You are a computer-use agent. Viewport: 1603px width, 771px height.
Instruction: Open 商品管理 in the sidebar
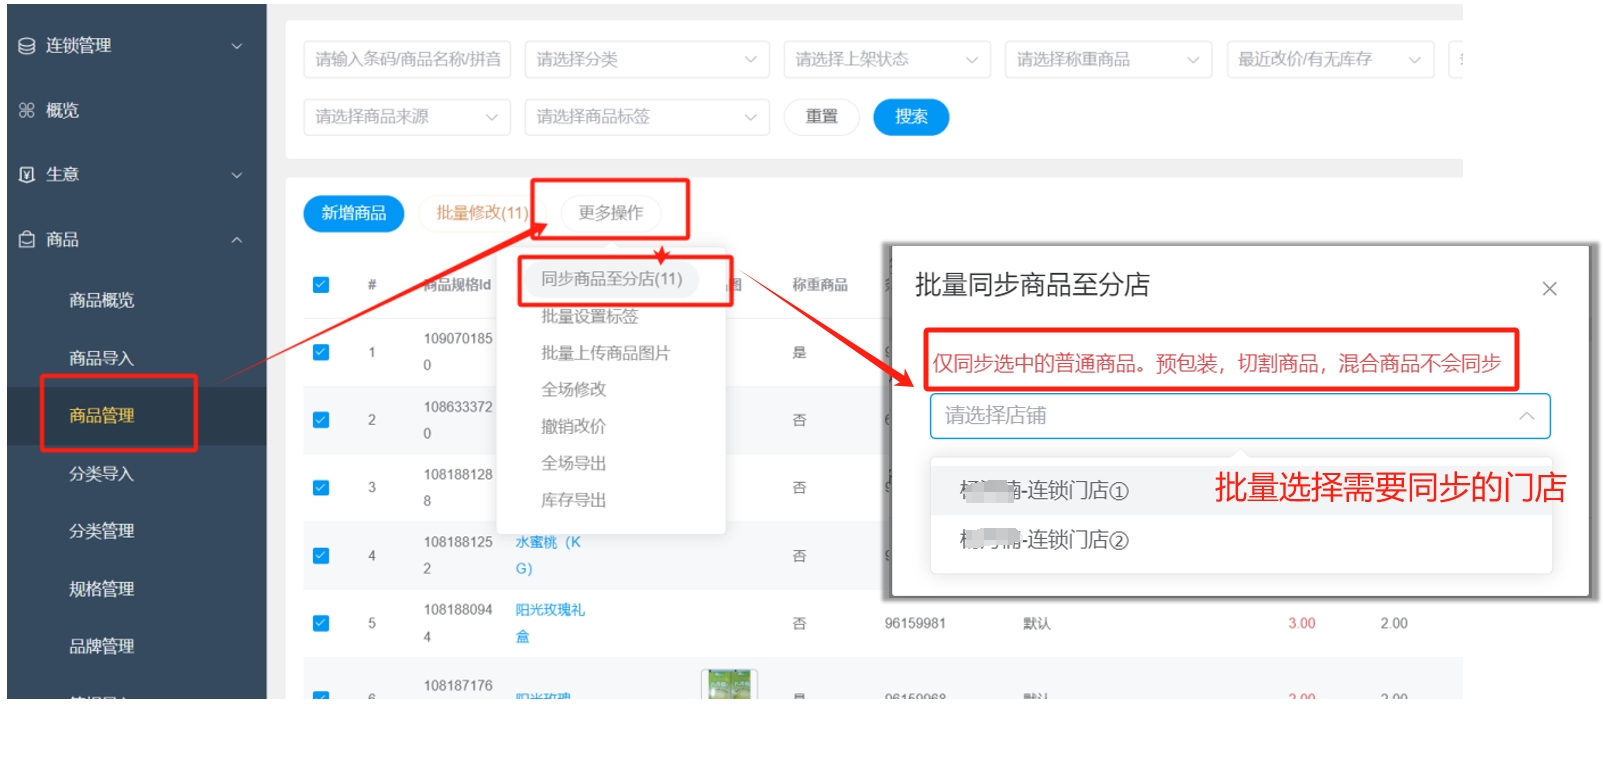101,416
